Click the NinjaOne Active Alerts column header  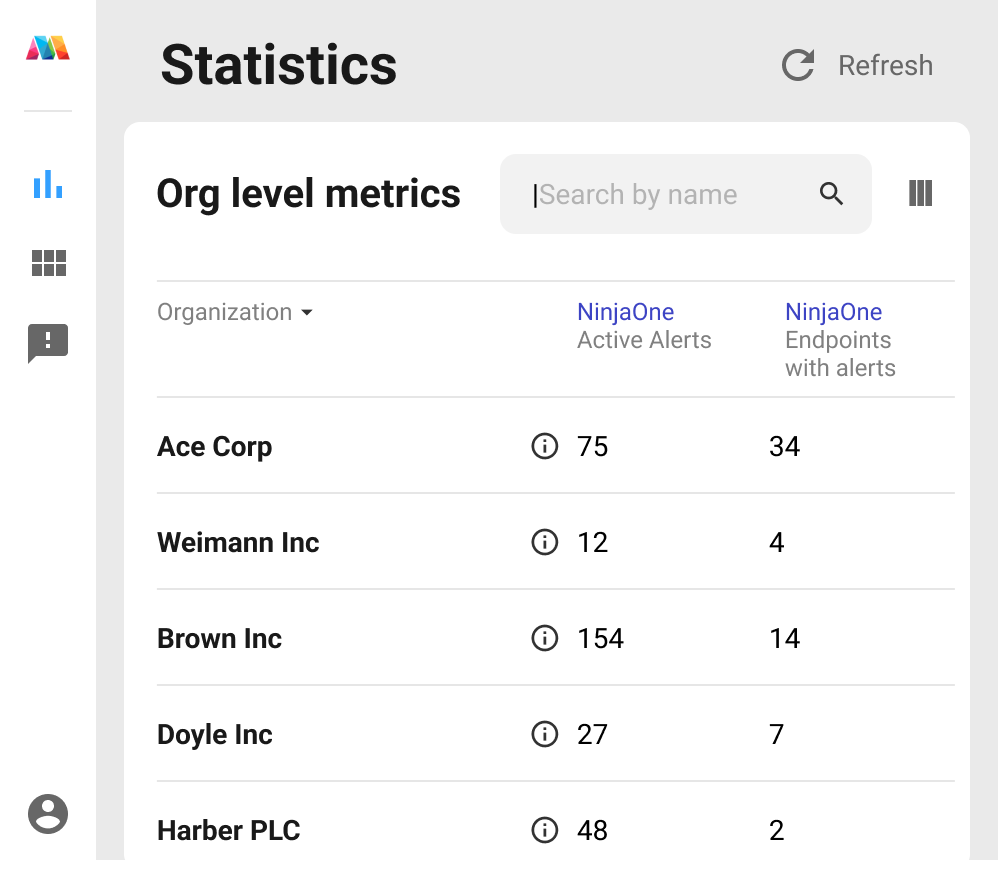644,326
